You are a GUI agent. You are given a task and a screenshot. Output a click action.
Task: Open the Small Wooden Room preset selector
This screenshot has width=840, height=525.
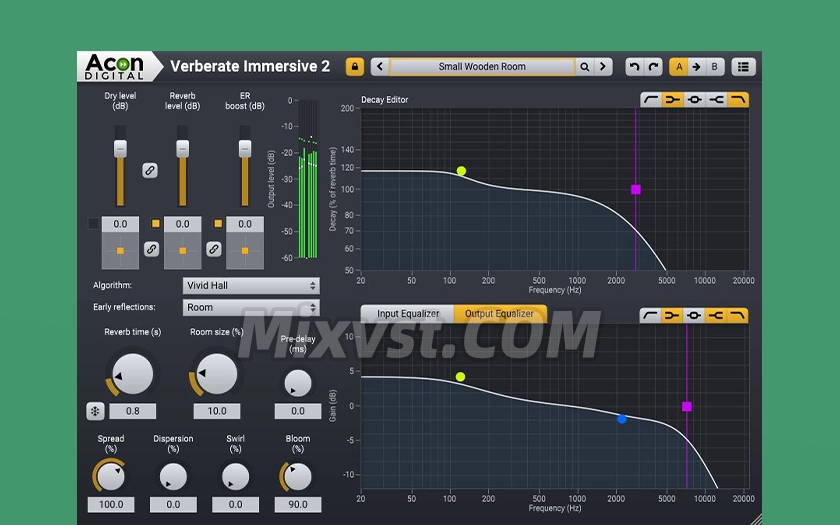[482, 67]
